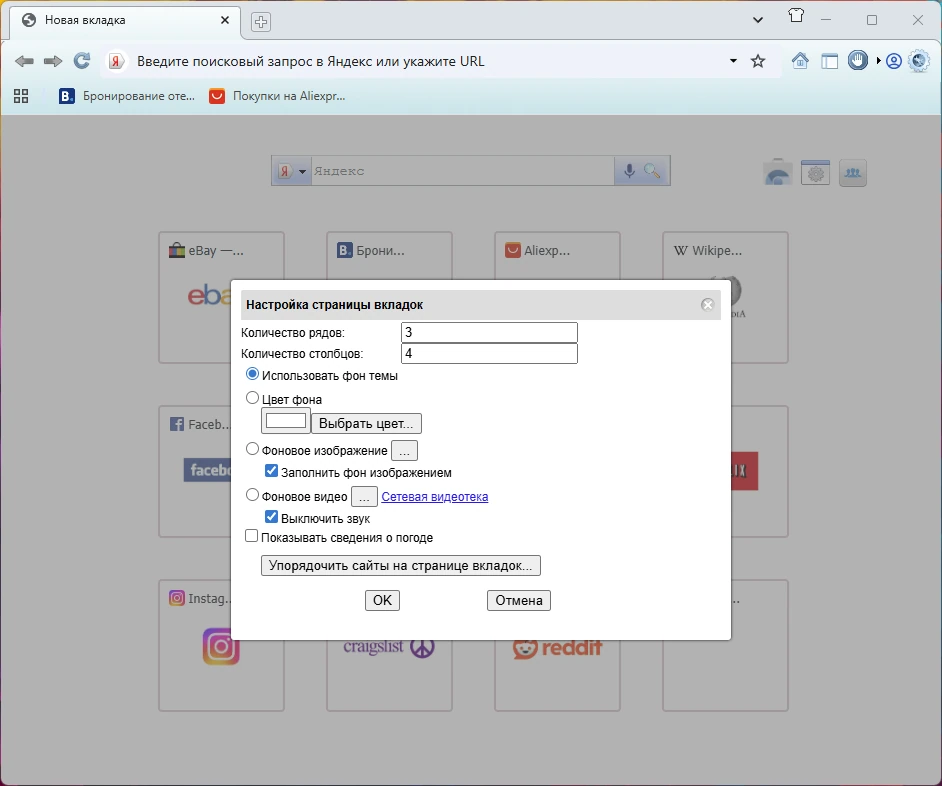The height and width of the screenshot is (786, 942).
Task: Expand the address bar dropdown arrow
Action: (x=733, y=61)
